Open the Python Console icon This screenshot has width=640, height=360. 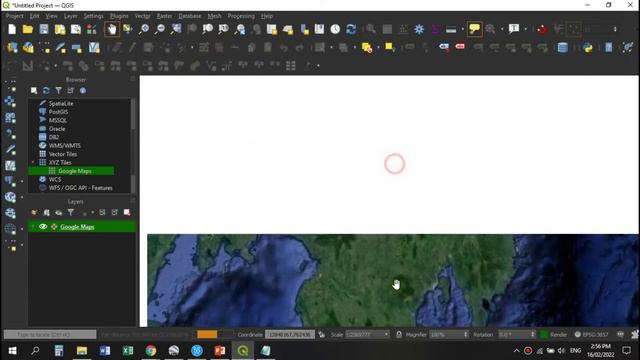click(x=587, y=47)
